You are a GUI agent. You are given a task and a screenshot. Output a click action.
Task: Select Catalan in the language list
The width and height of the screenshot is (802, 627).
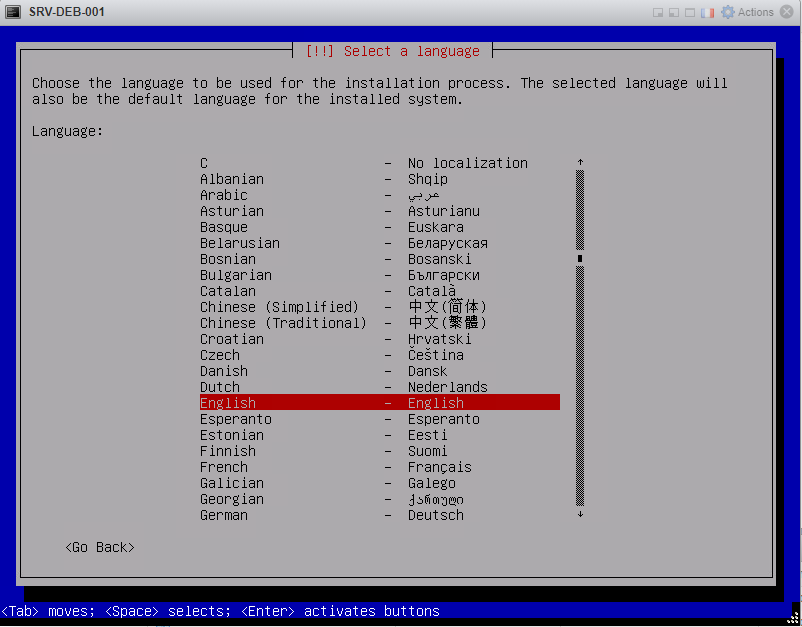(380, 291)
